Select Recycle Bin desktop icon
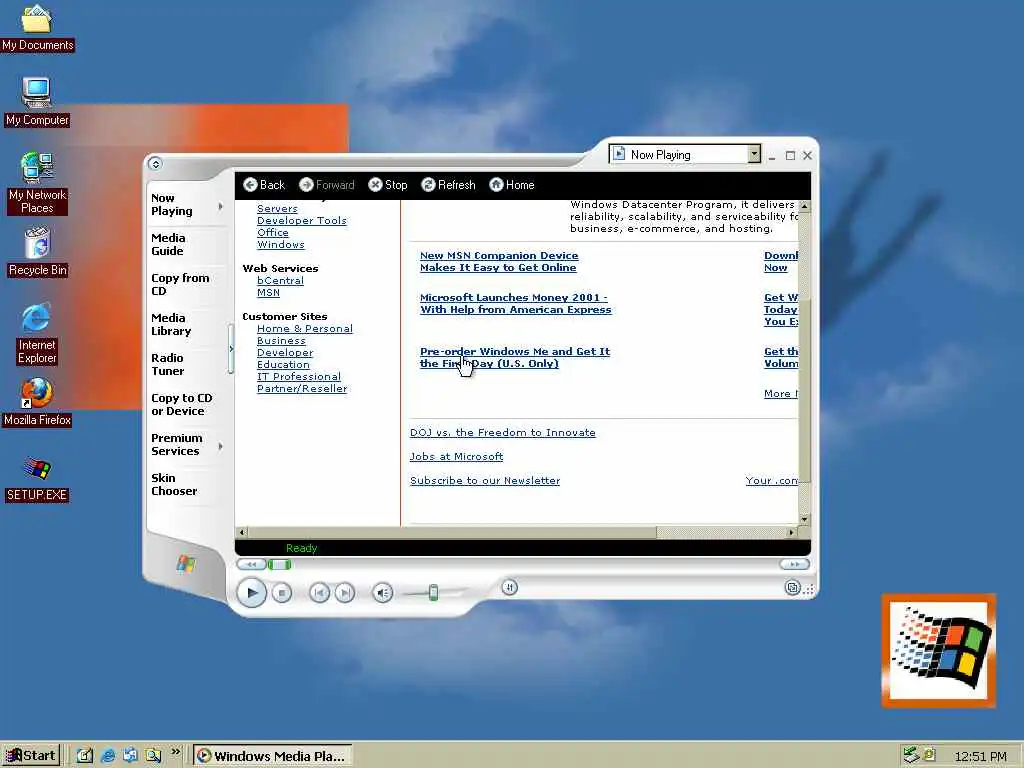 tap(37, 253)
